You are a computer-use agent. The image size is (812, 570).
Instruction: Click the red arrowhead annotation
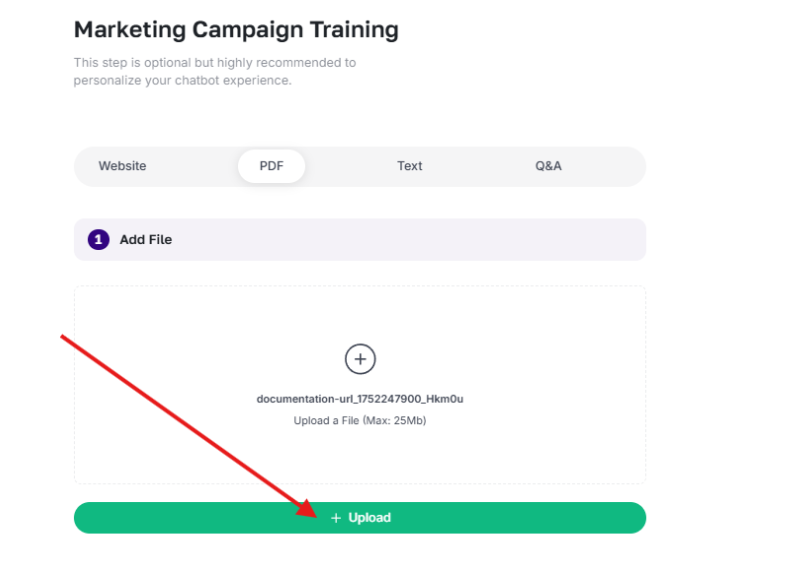pos(307,508)
